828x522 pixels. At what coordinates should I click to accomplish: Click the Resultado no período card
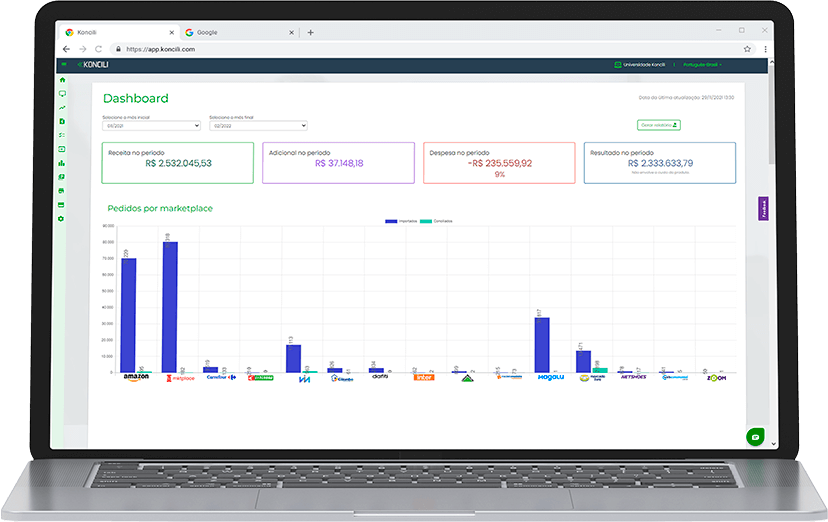click(660, 163)
